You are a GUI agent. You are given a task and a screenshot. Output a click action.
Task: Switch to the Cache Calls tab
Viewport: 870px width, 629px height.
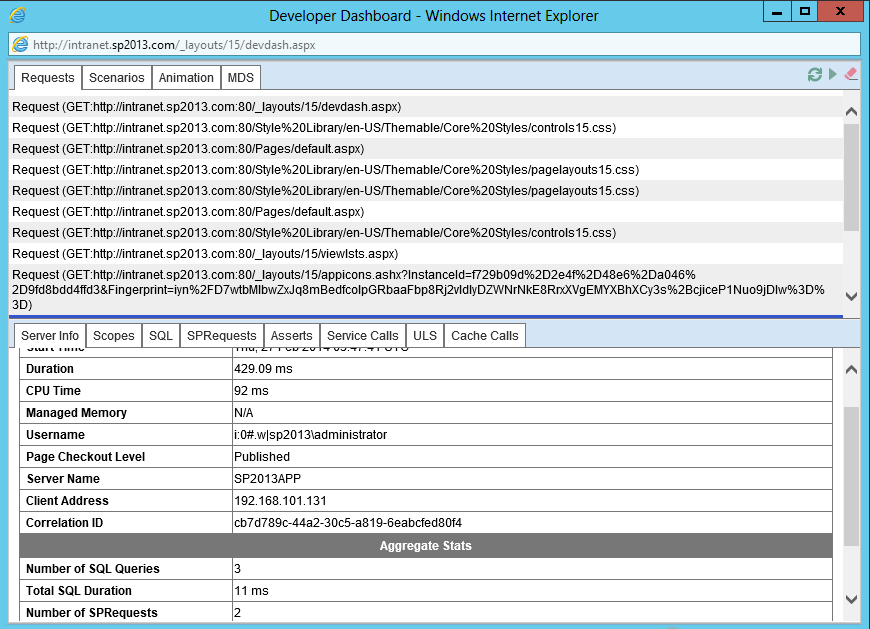point(484,336)
